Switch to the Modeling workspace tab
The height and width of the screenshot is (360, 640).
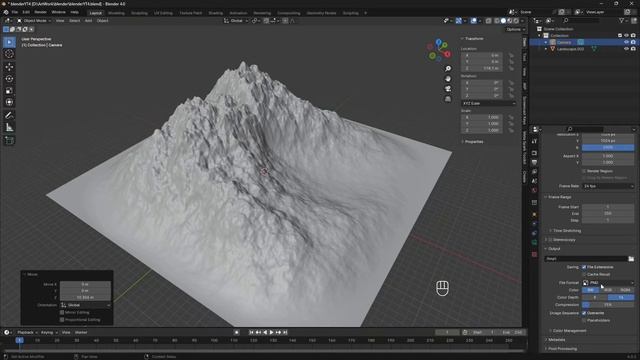(116, 13)
